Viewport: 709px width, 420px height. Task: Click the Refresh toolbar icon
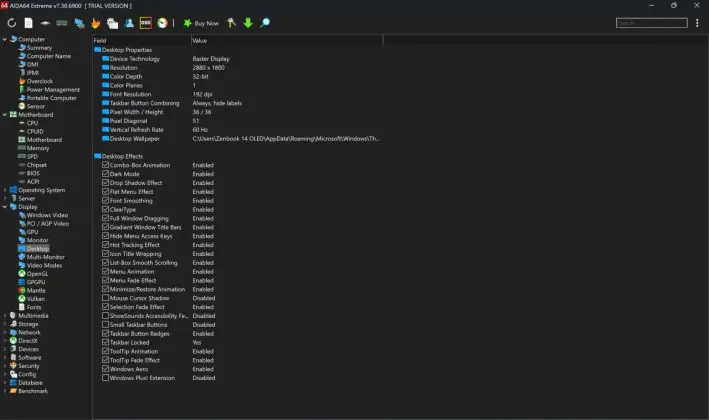coord(12,23)
